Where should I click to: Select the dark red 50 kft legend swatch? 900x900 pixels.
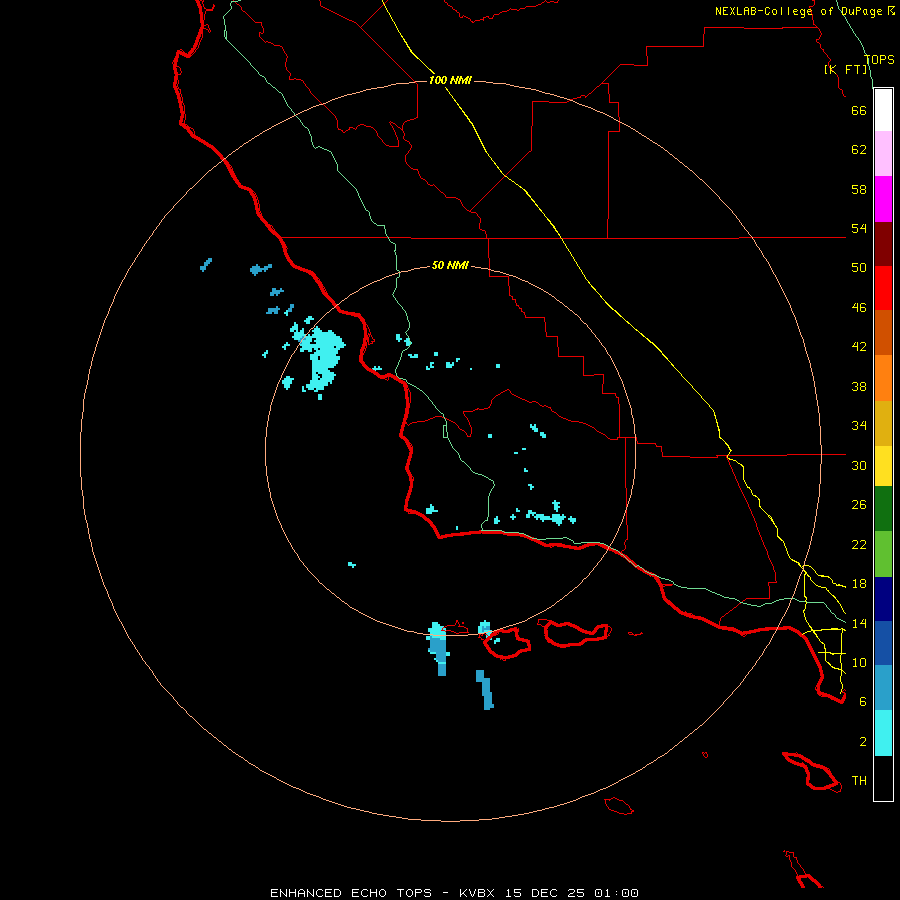point(883,244)
